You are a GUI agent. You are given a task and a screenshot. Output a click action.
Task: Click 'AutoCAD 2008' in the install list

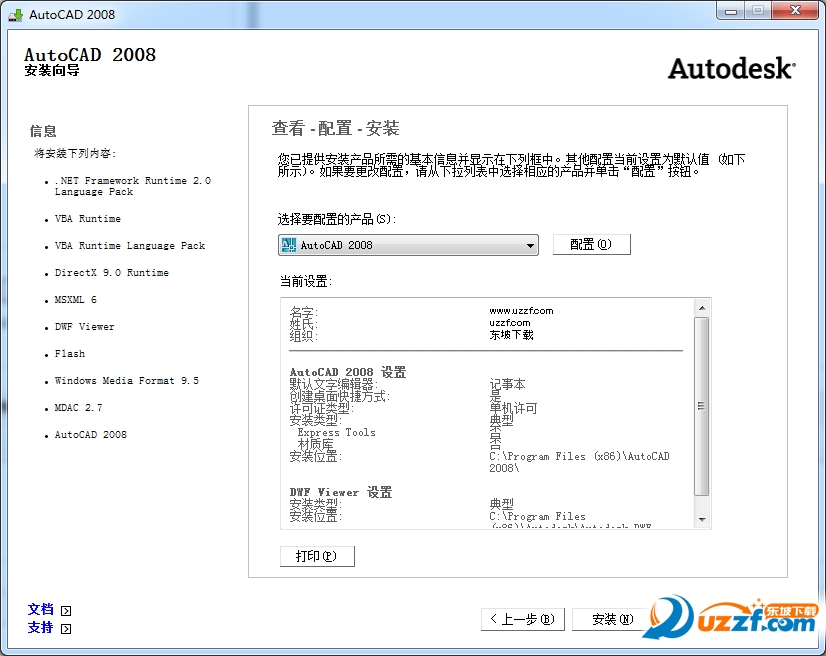pyautogui.click(x=91, y=435)
